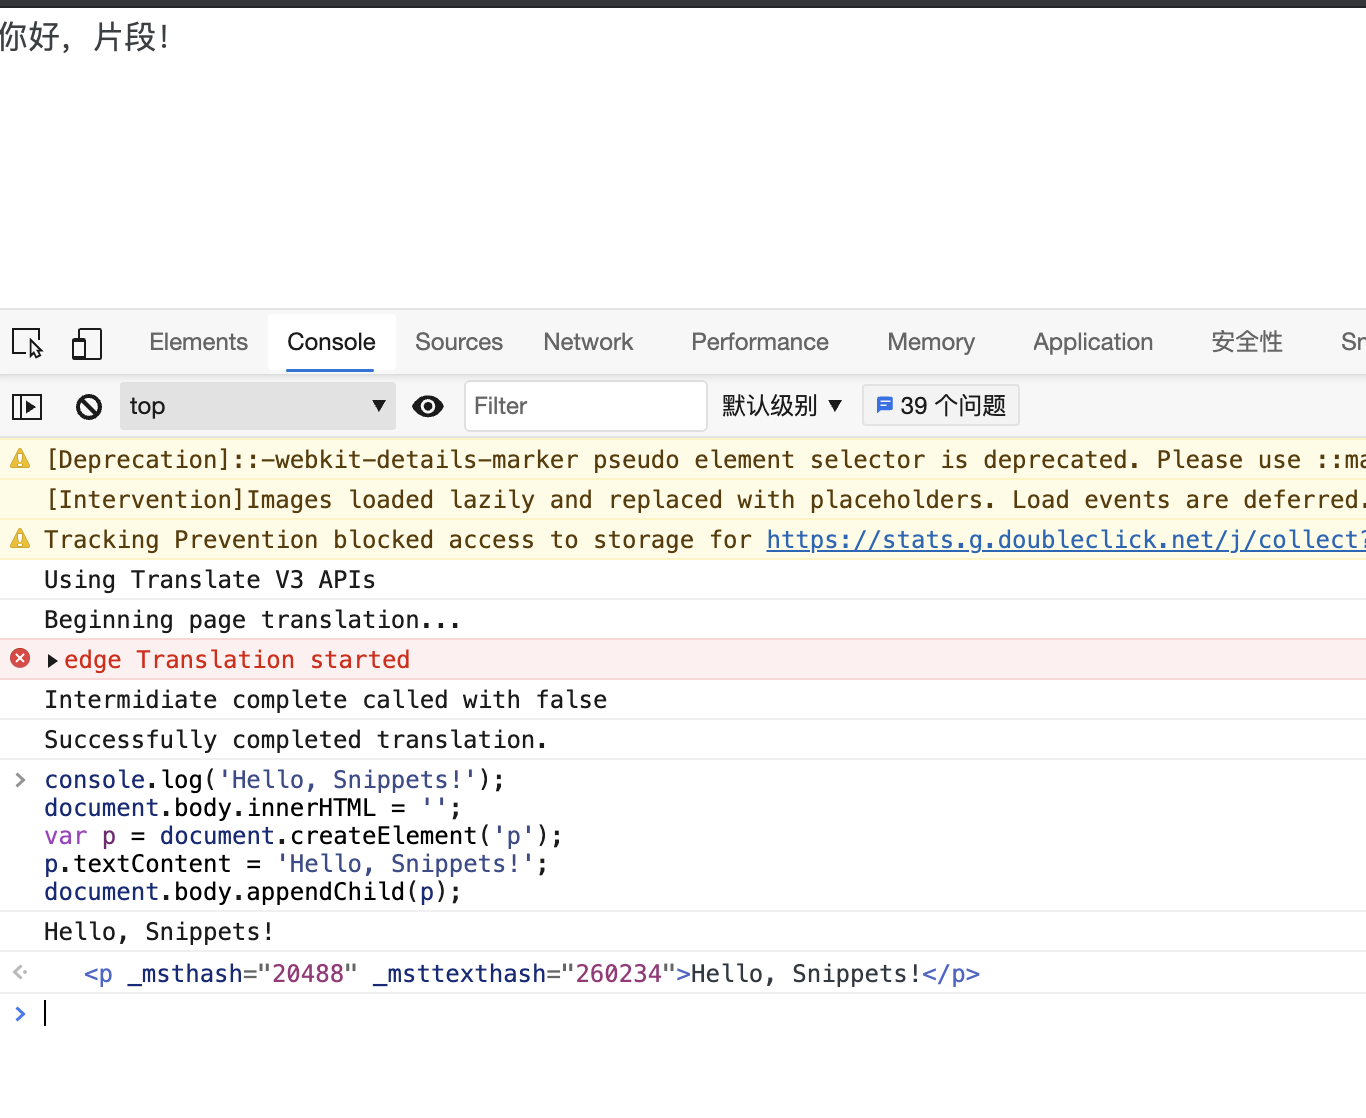Click the eye live expression icon
The image size is (1366, 1118).
click(x=428, y=406)
